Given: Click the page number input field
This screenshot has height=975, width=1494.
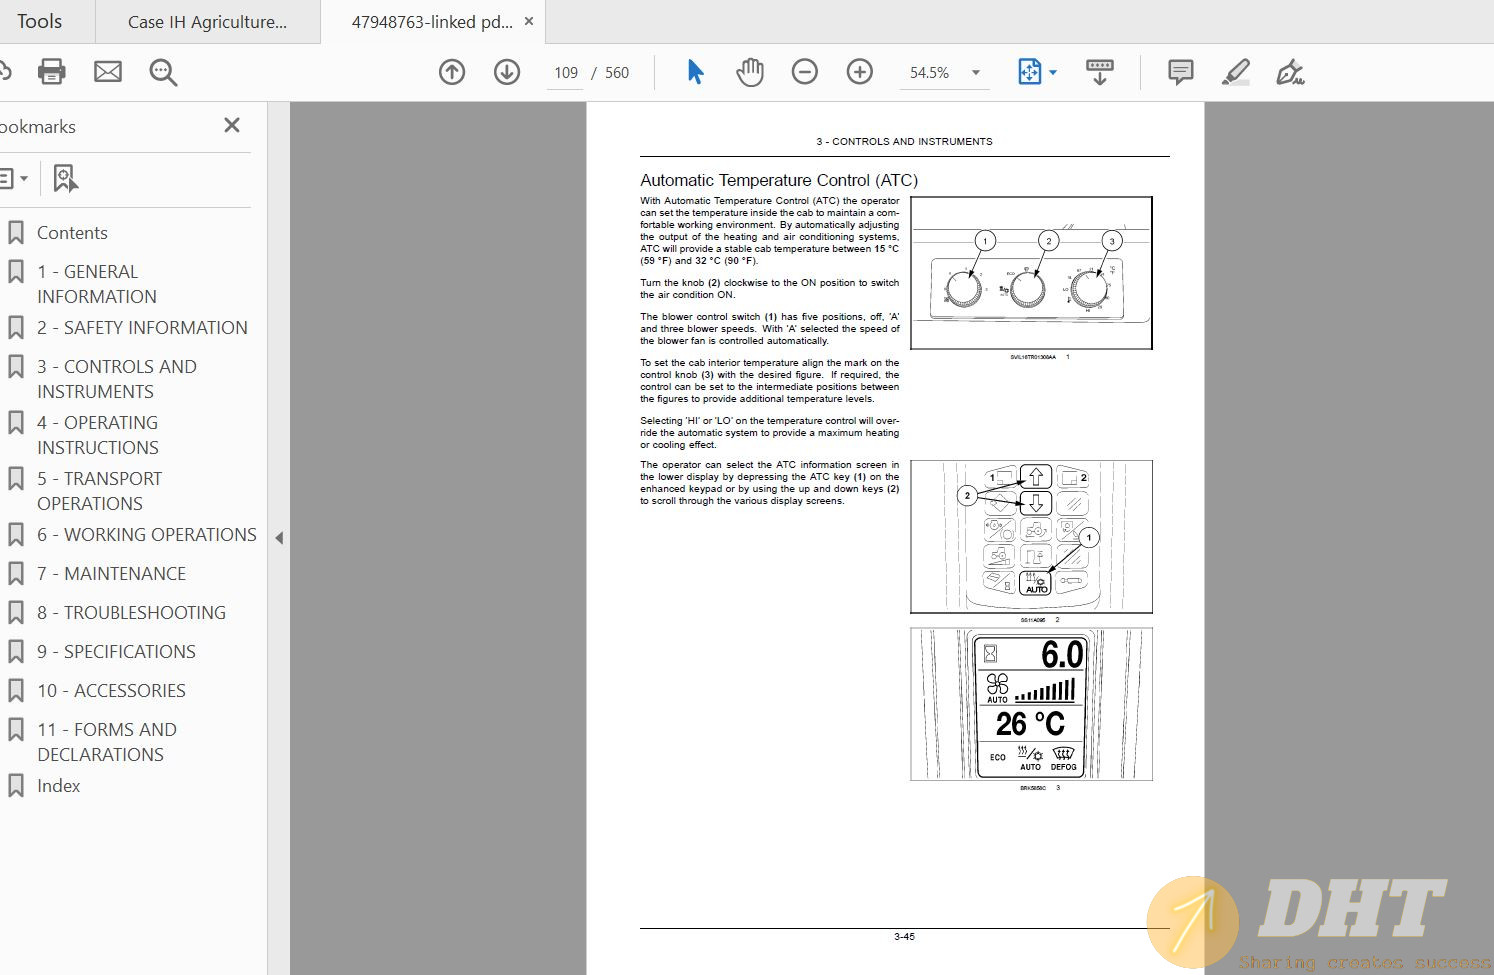Looking at the screenshot, I should 566,73.
